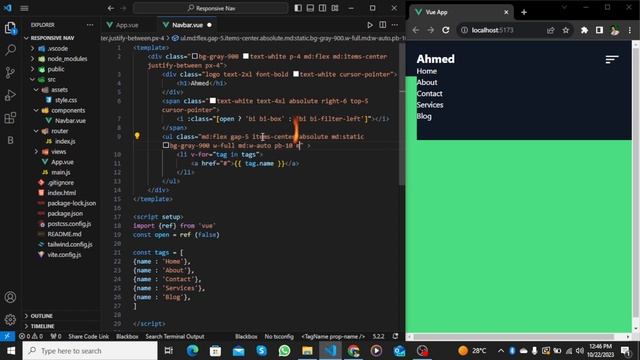Viewport: 640px width, 360px height.
Task: Open a new Chrome tab
Action: (x=524, y=12)
